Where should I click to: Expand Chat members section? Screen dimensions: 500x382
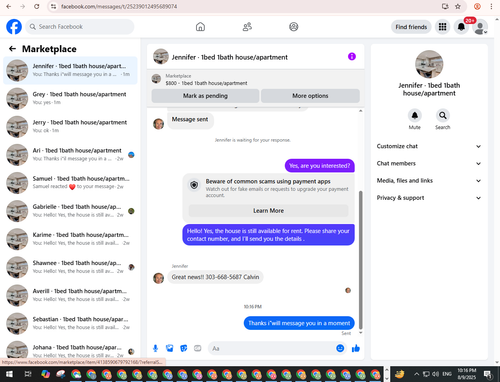tap(429, 164)
